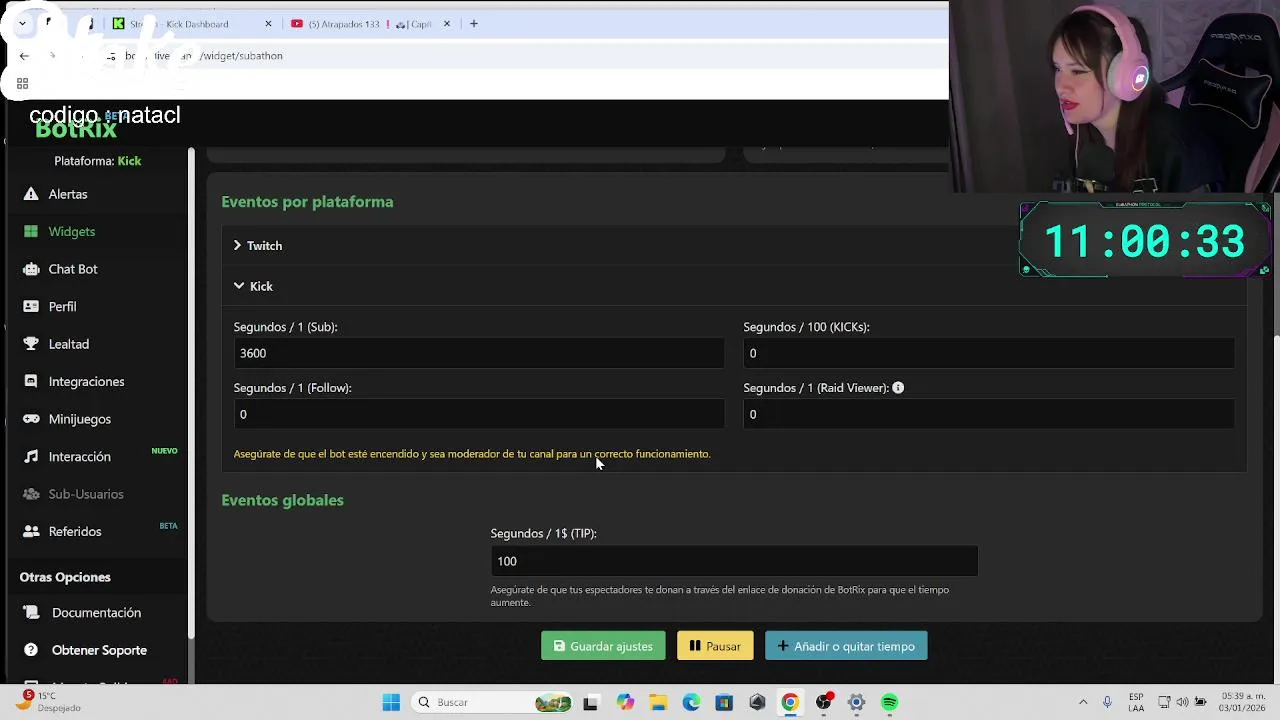Click the Eventos globales heading
Screen dimensions: 1280x720
[282, 500]
